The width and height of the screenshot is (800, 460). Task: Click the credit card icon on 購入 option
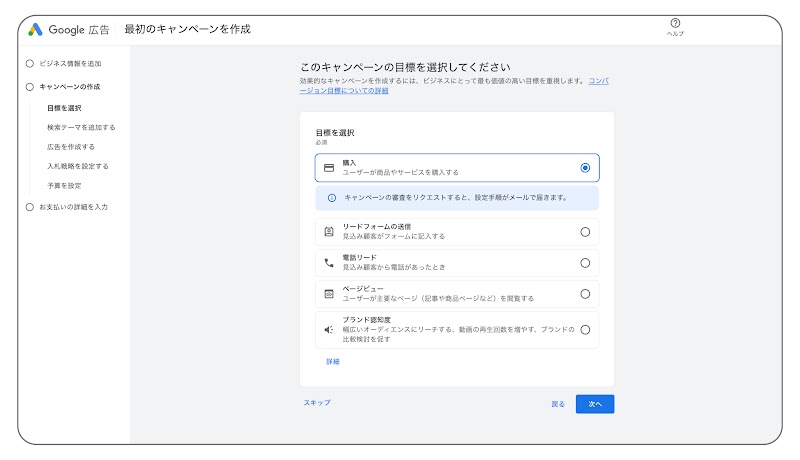click(x=329, y=168)
